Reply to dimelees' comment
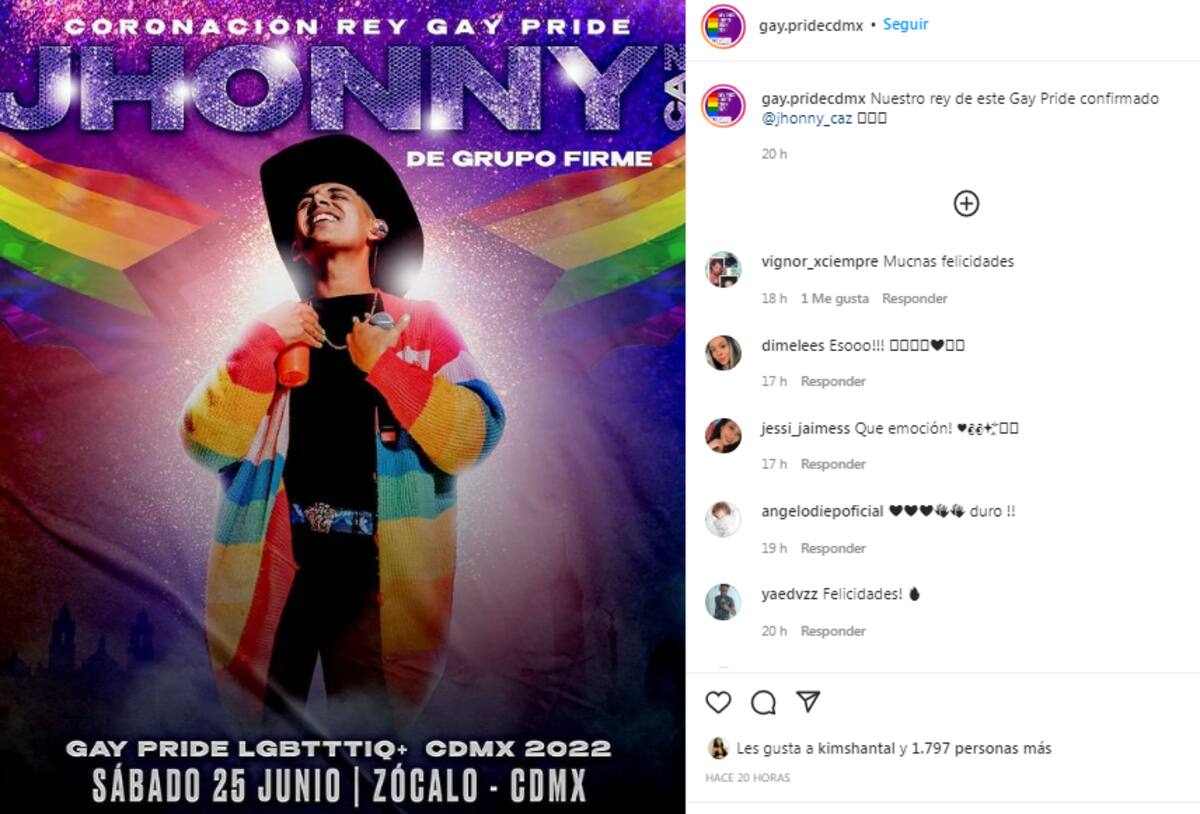Viewport: 1200px width, 814px height. pos(833,381)
